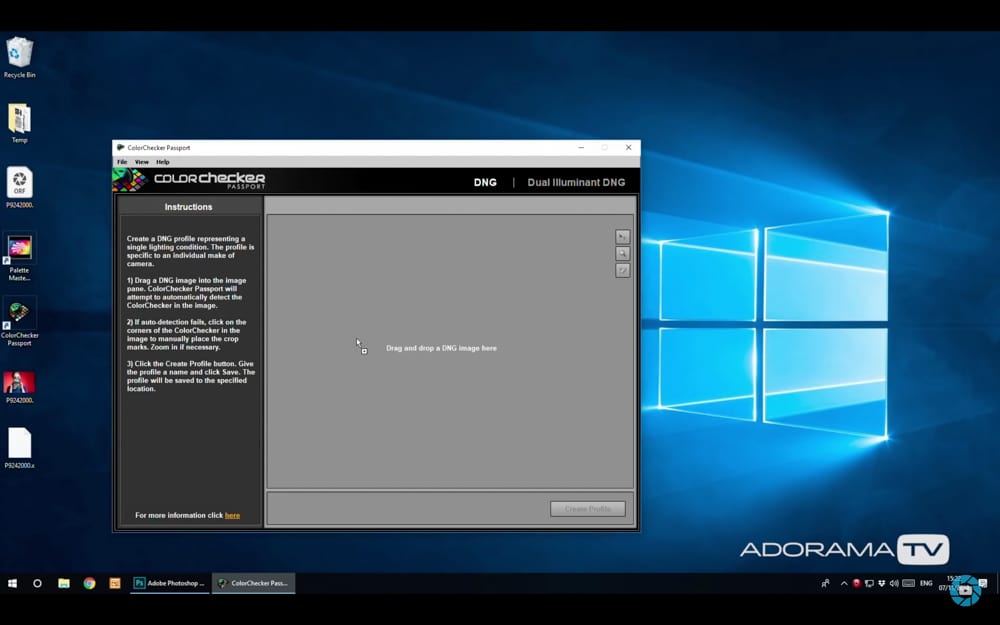Open Palette Master desktop shortcut
1000x625 pixels.
20,248
